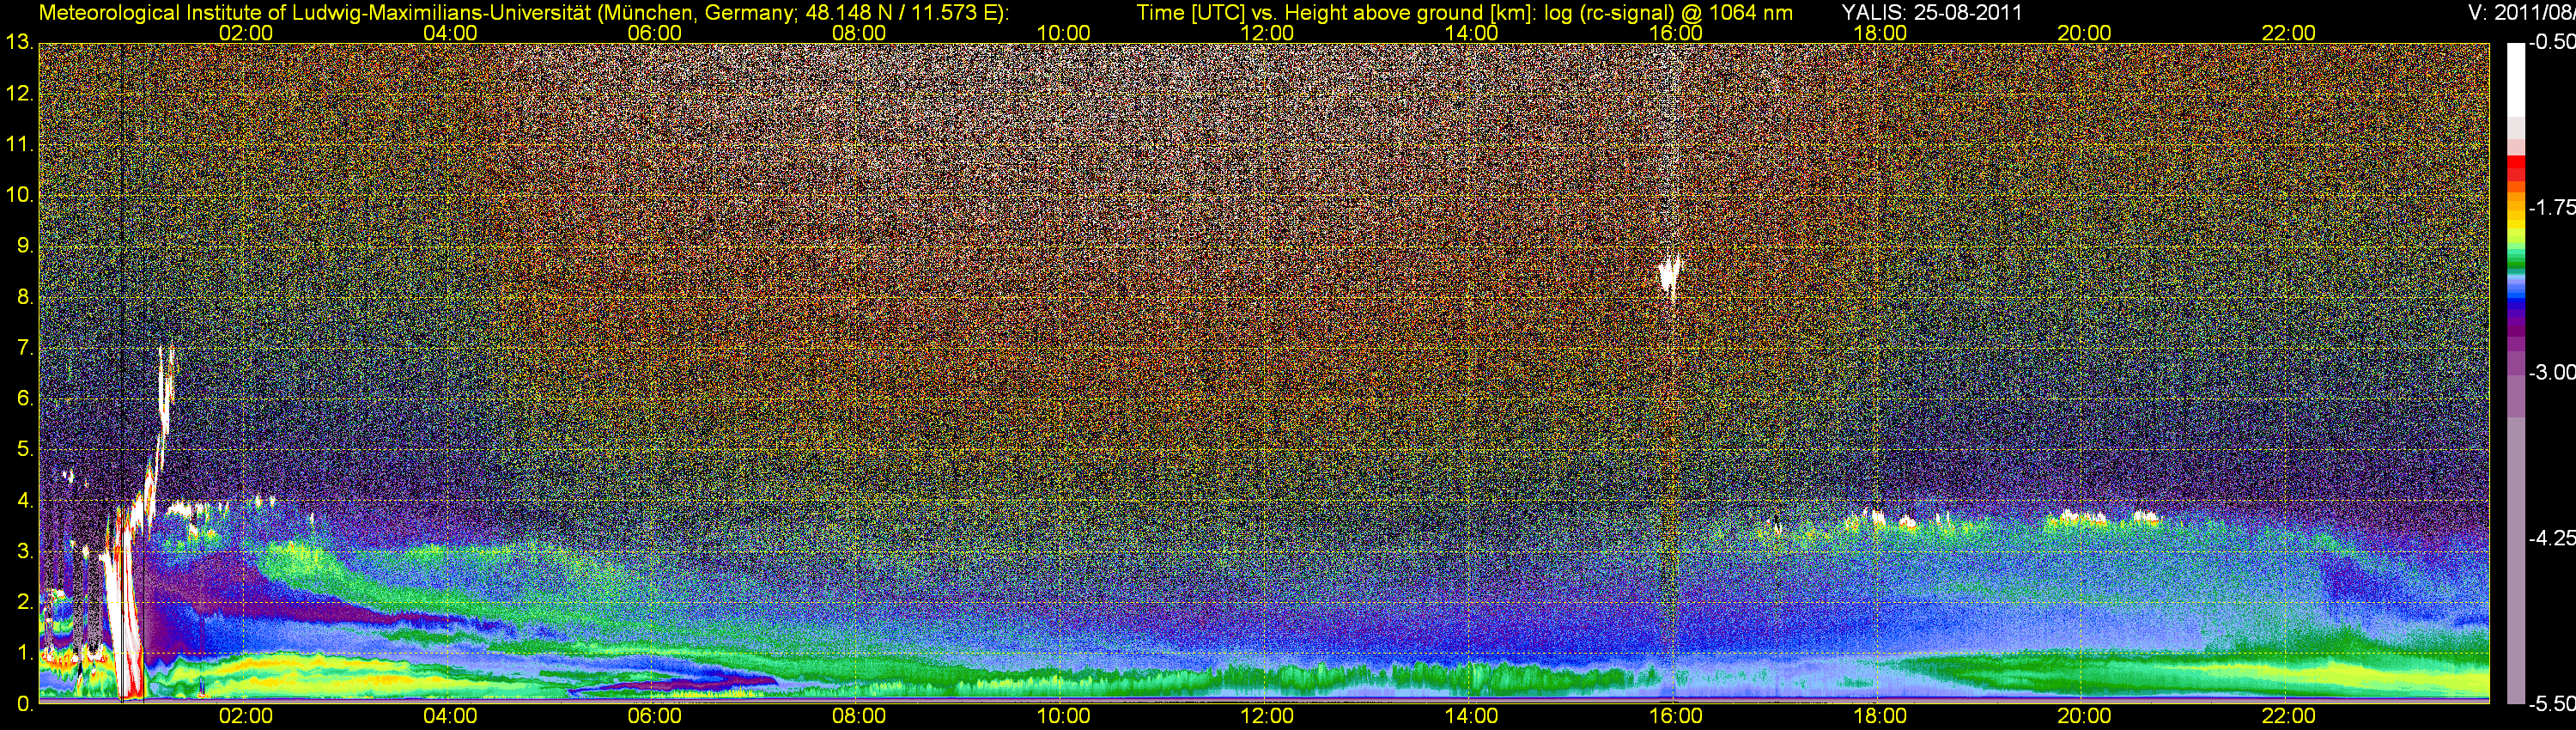Pick the '9.' height axis label
The image size is (2576, 730).
pos(26,246)
